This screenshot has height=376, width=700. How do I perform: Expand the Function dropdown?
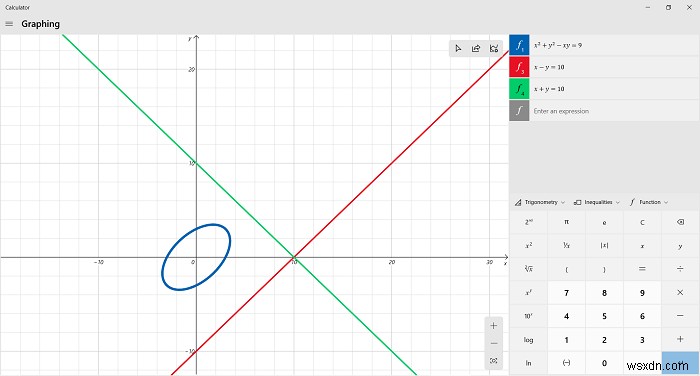click(x=649, y=202)
